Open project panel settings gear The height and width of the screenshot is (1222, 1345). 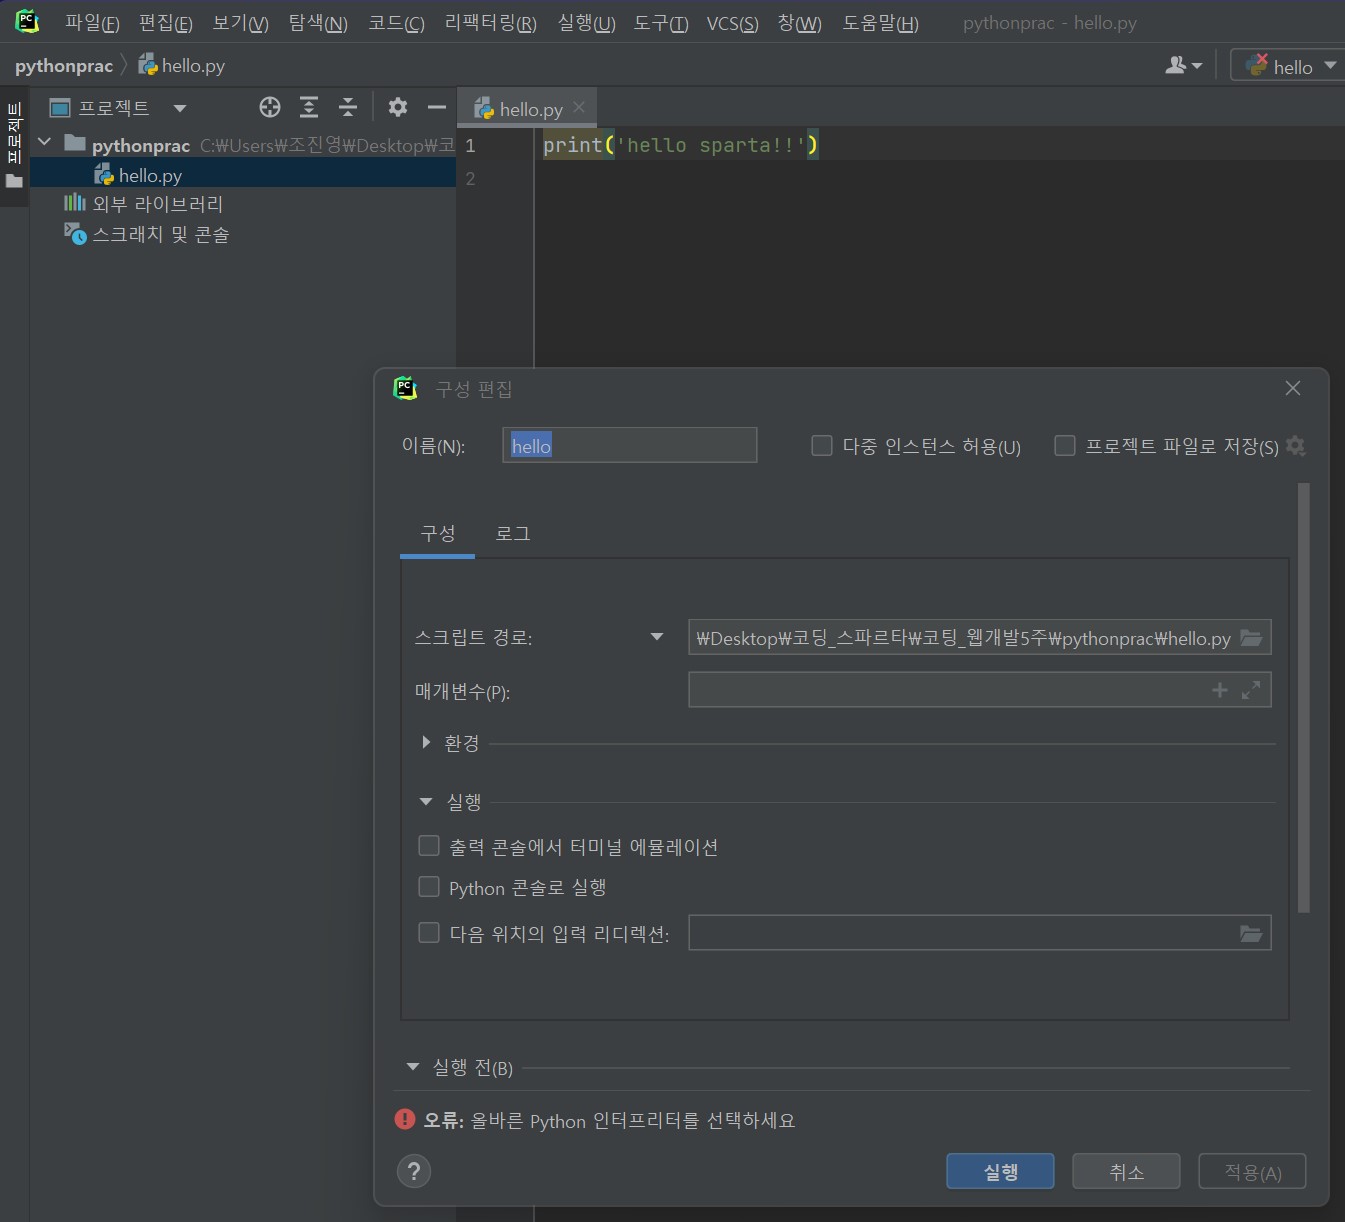pos(398,107)
